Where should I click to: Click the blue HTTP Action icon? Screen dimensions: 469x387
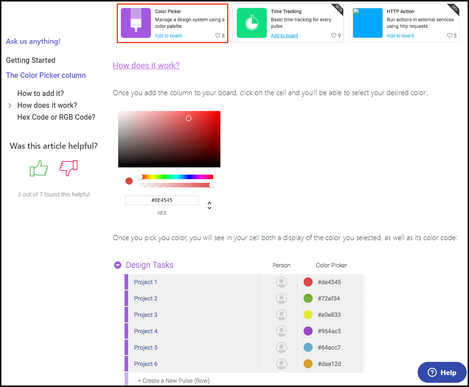coord(368,23)
